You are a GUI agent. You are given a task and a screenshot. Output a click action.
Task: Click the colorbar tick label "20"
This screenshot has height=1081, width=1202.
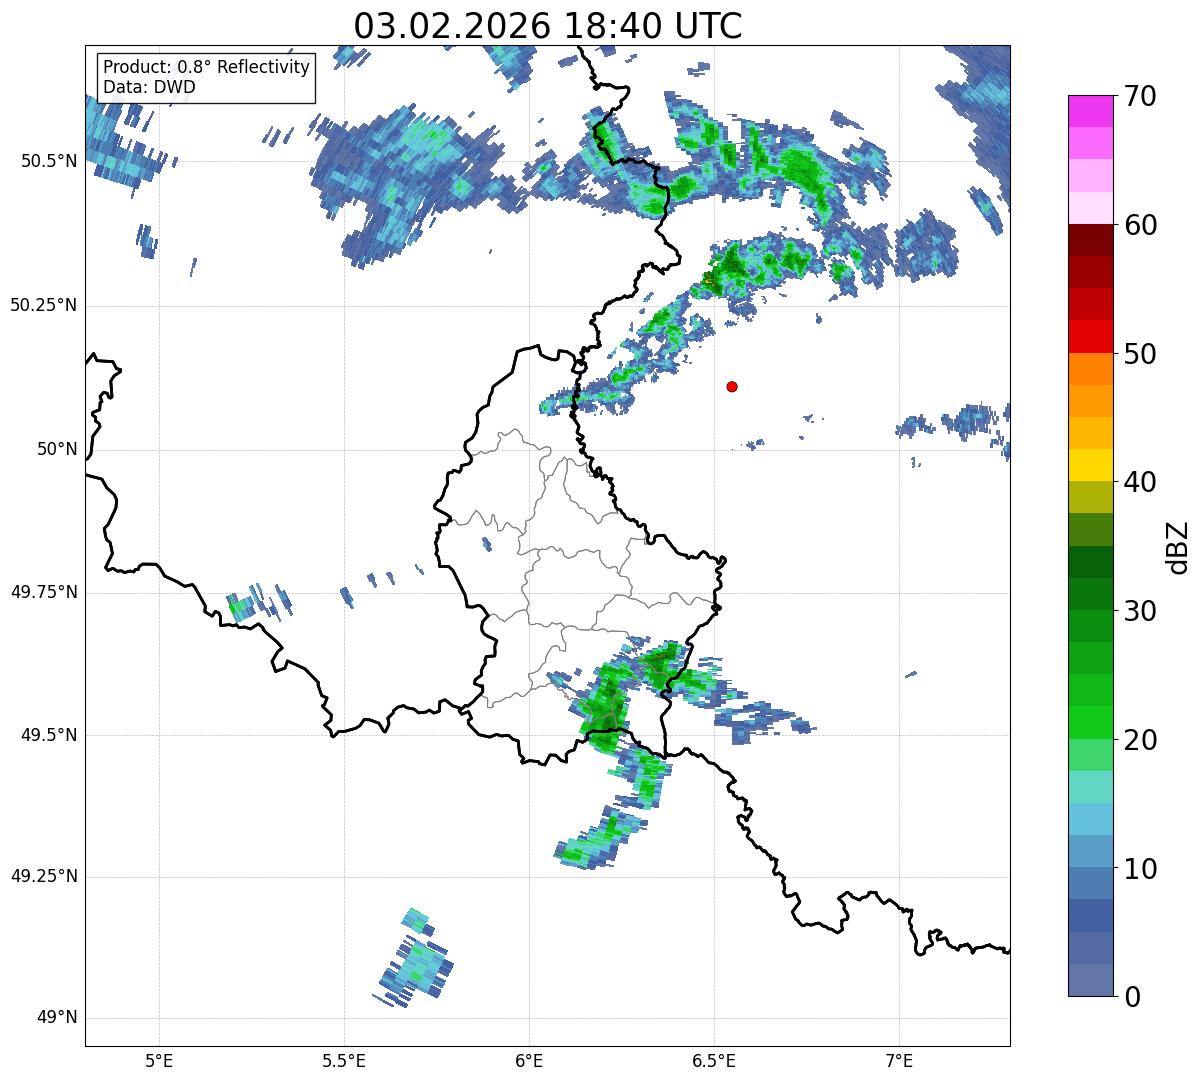[x=1140, y=740]
